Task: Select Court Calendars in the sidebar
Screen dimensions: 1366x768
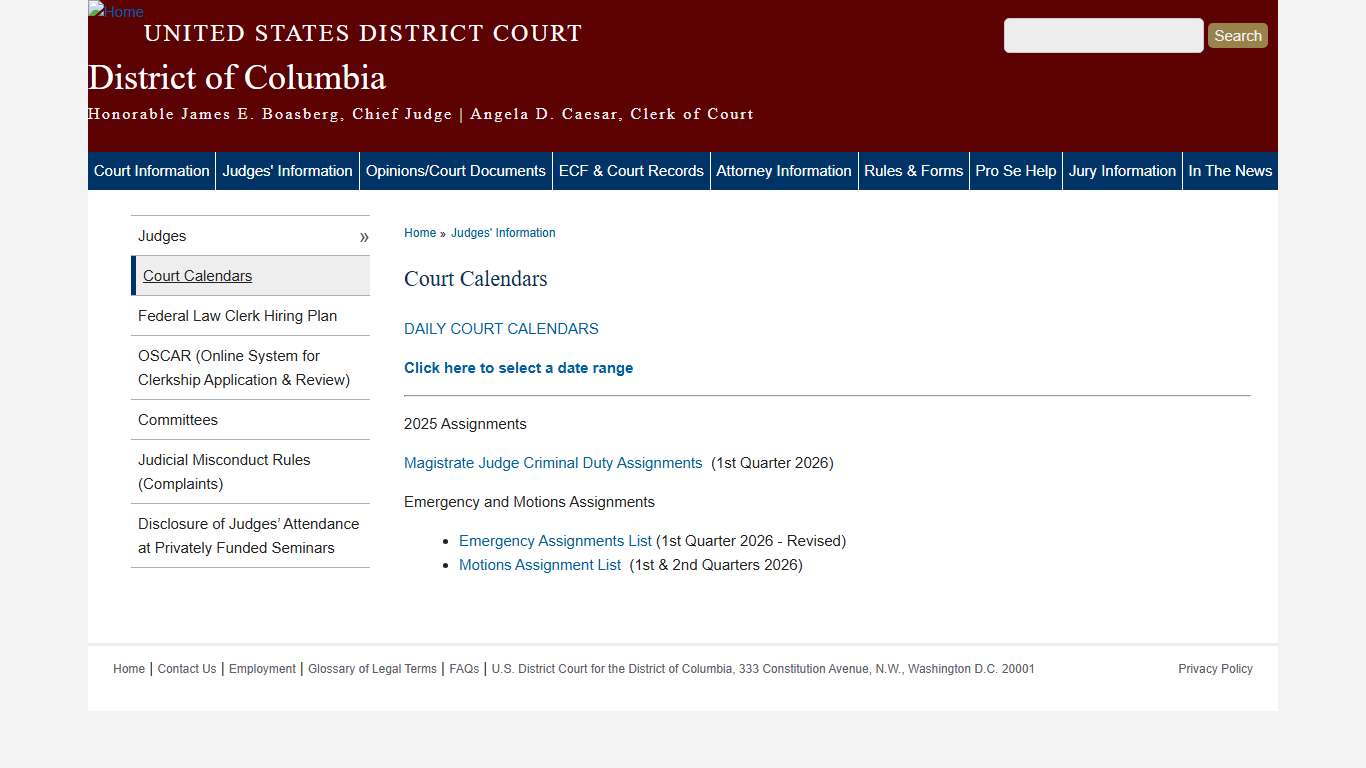Action: (197, 276)
